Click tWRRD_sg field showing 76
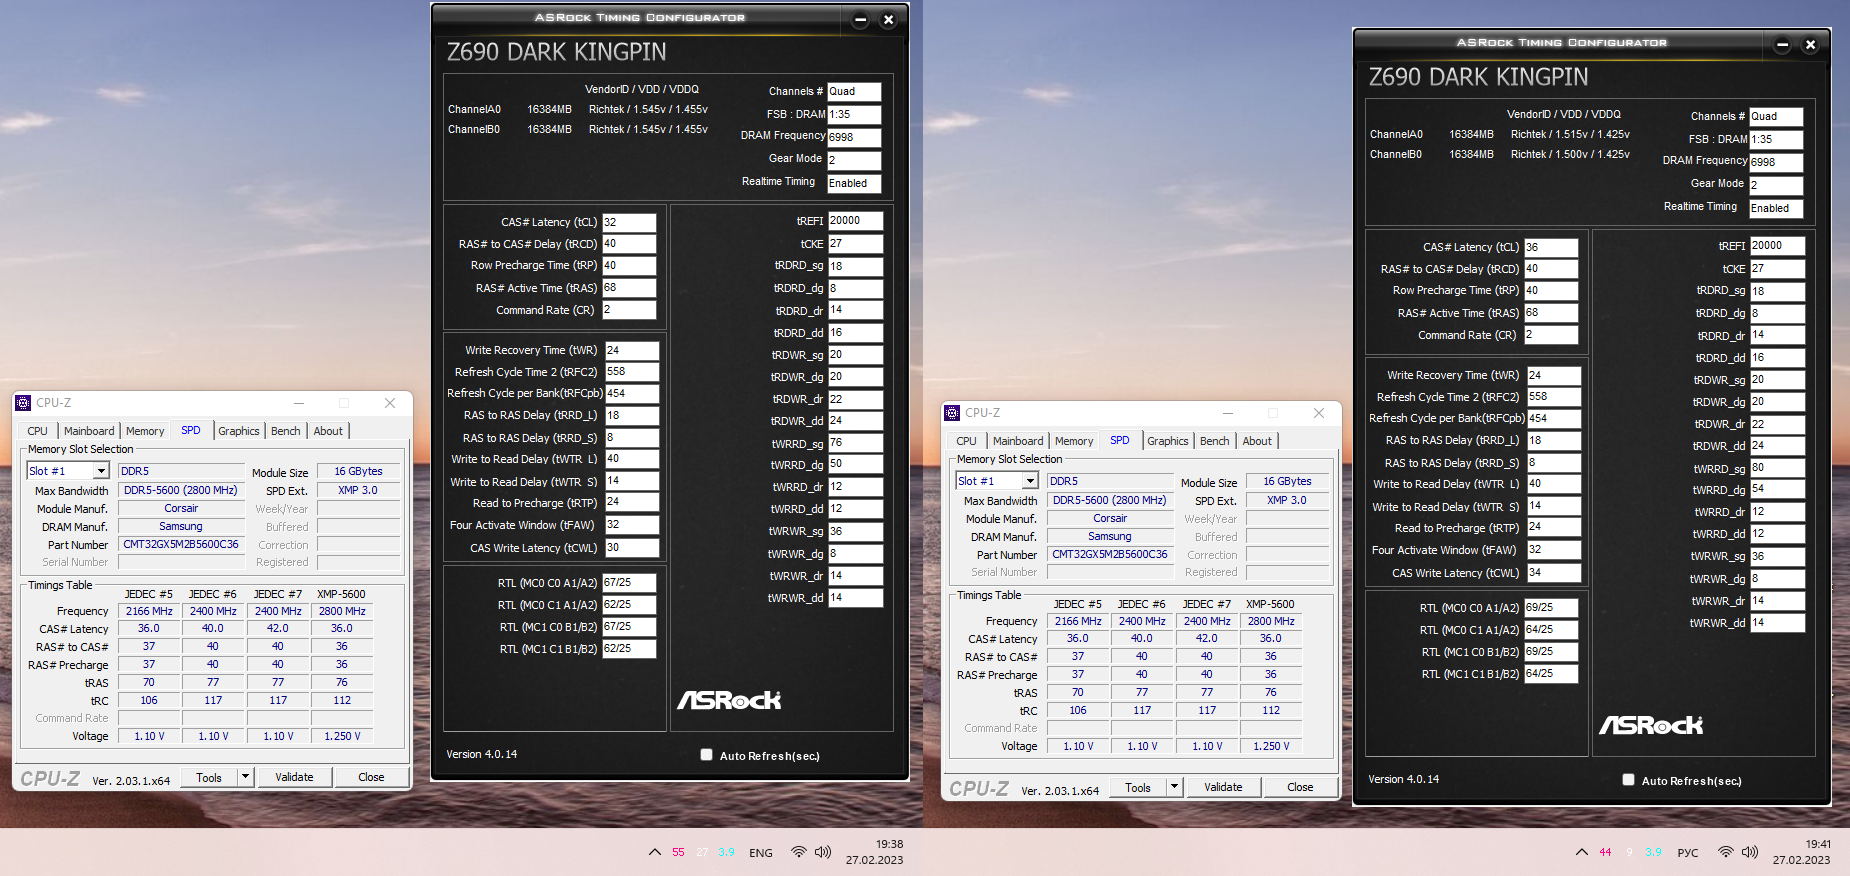Image resolution: width=1850 pixels, height=876 pixels. tap(856, 442)
